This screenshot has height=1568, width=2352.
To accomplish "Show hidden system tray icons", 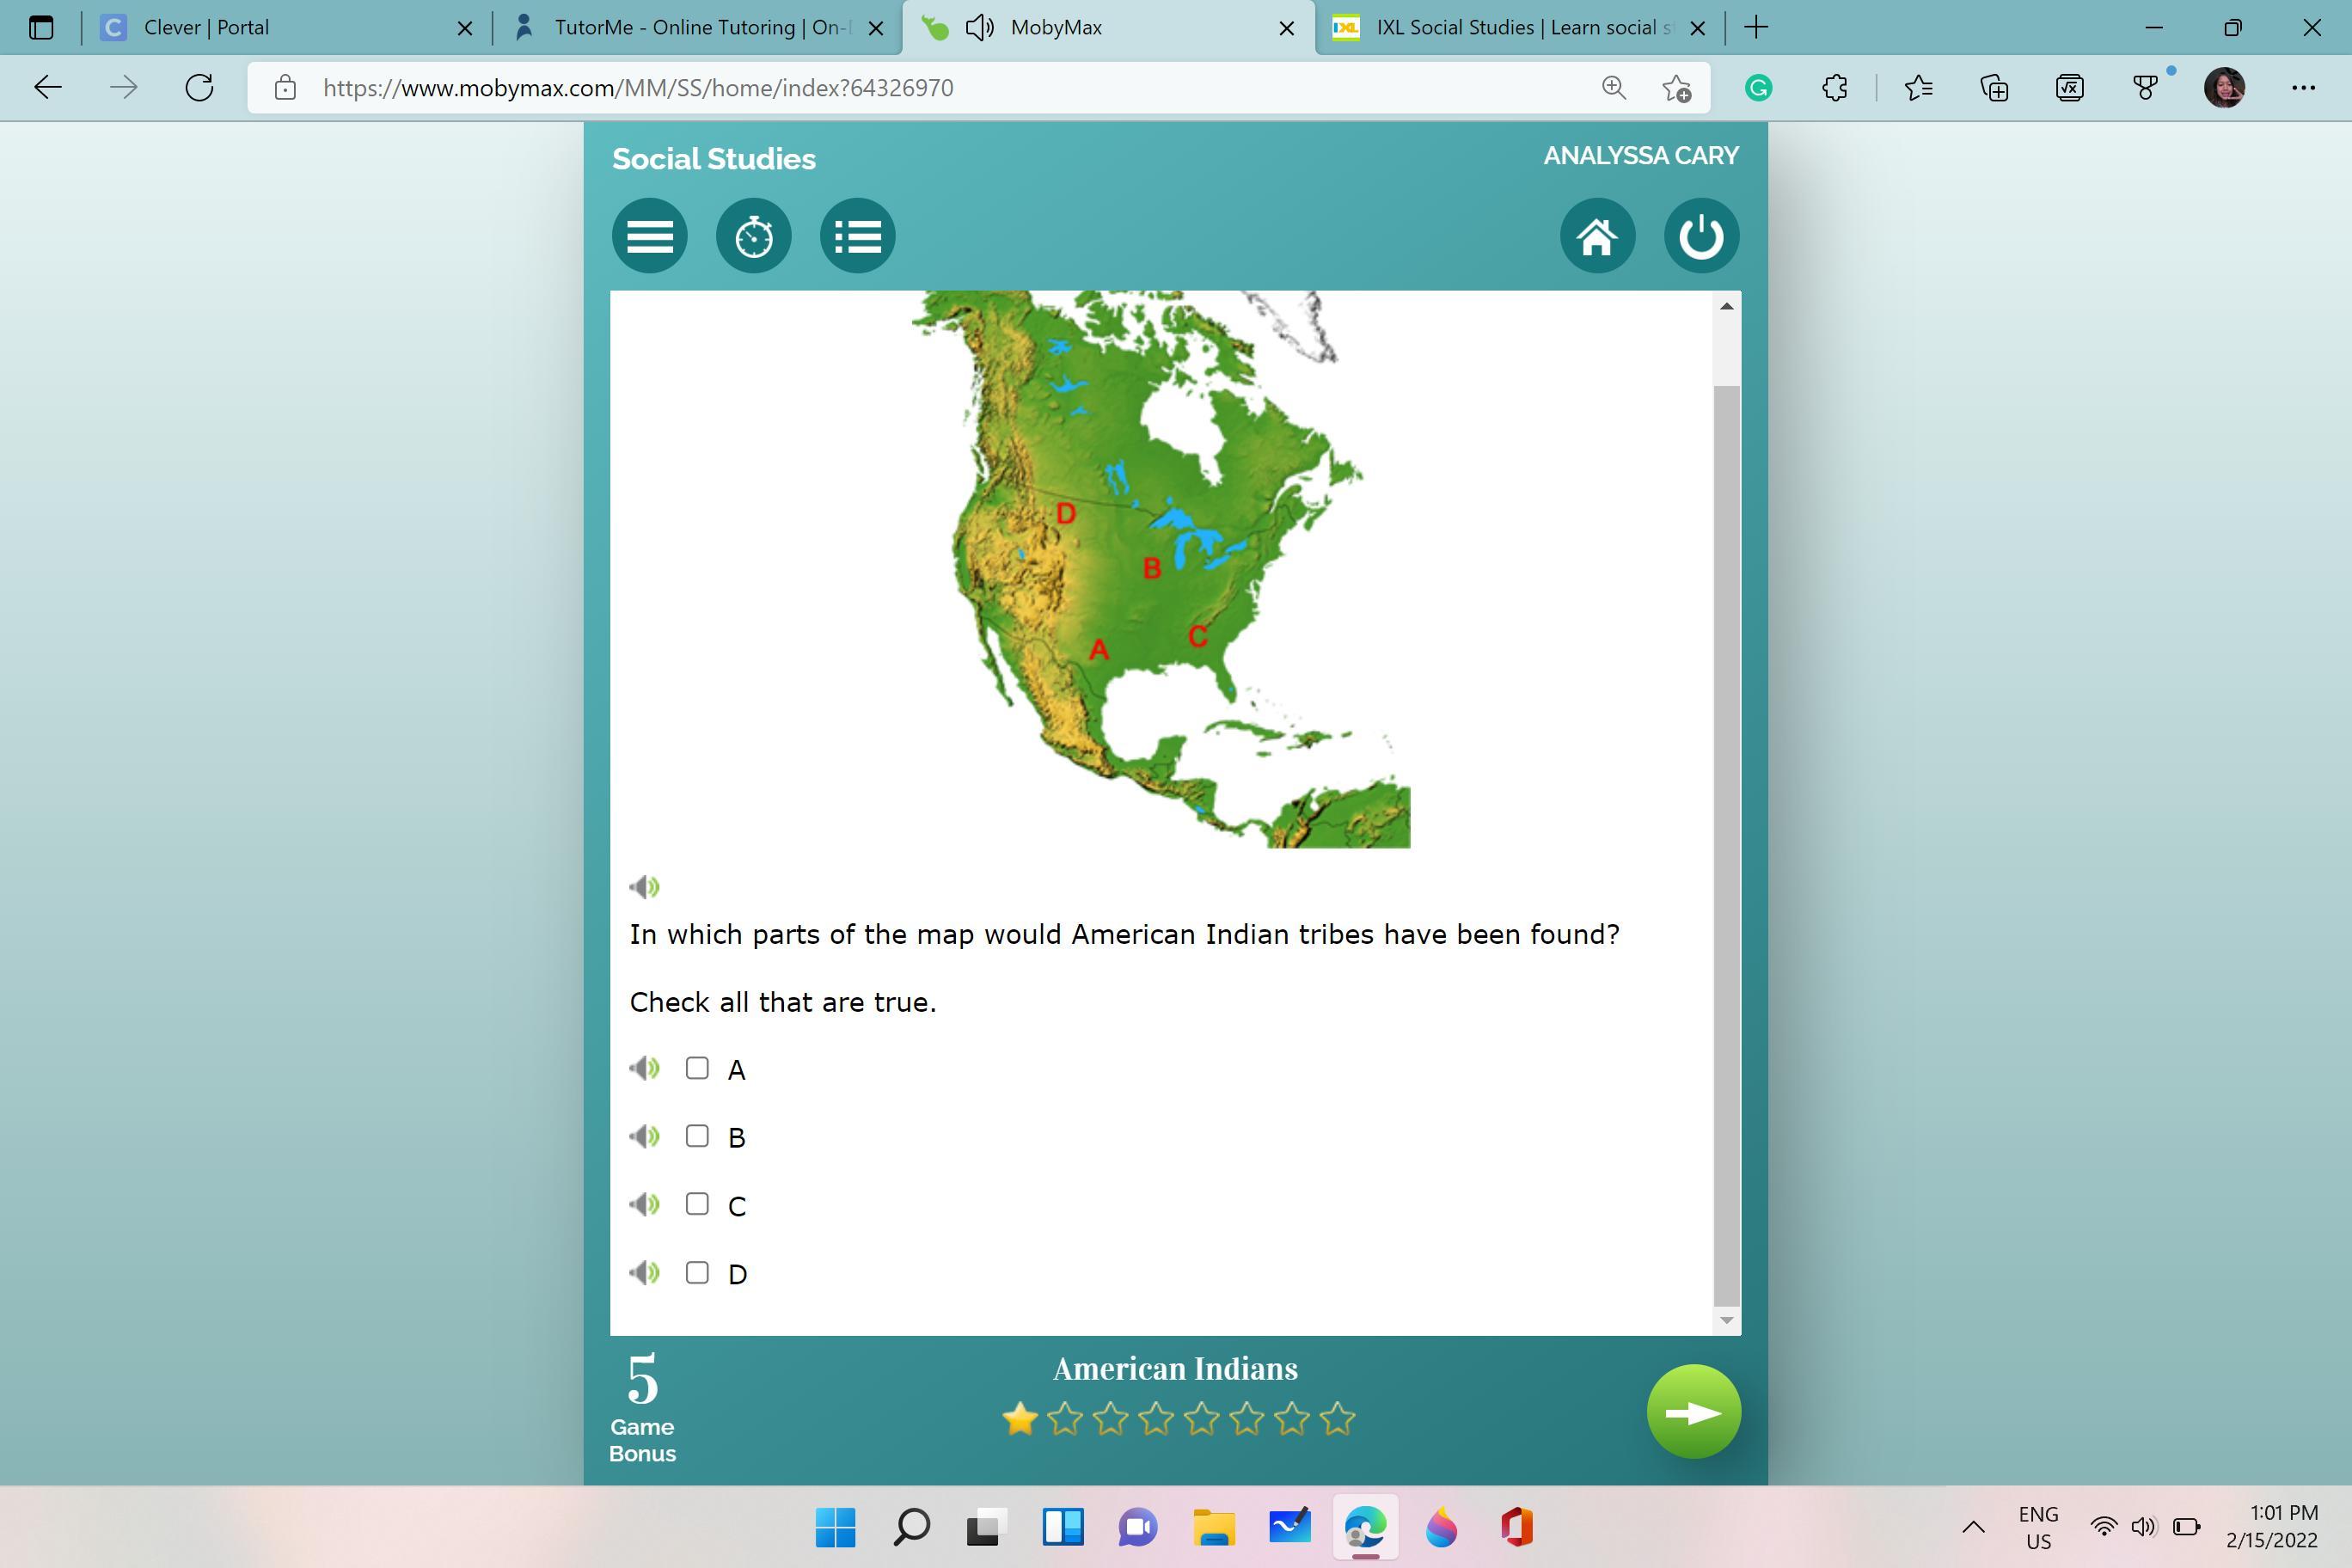I will (x=1973, y=1527).
